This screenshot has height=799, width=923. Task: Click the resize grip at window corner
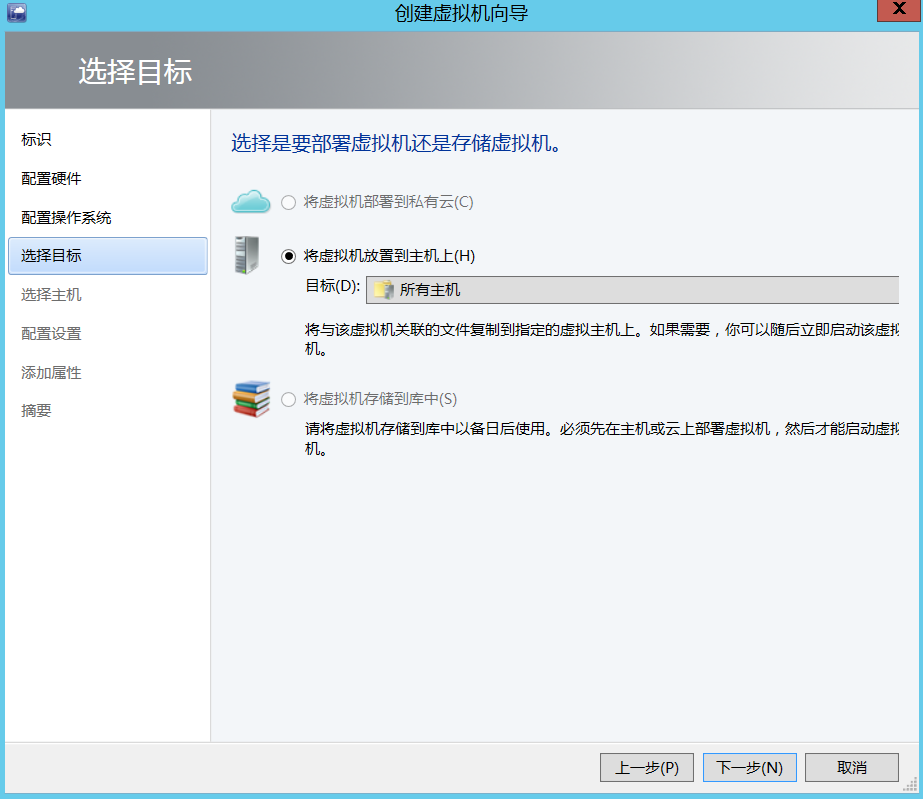[911, 785]
